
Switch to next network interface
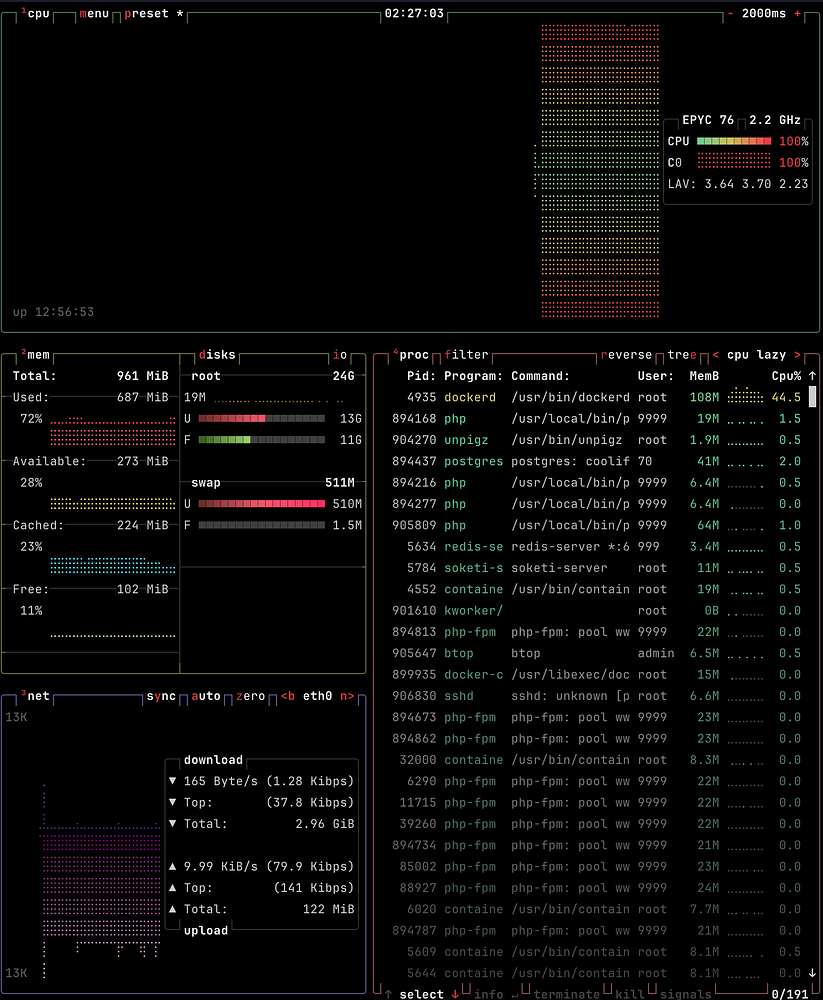coord(347,696)
